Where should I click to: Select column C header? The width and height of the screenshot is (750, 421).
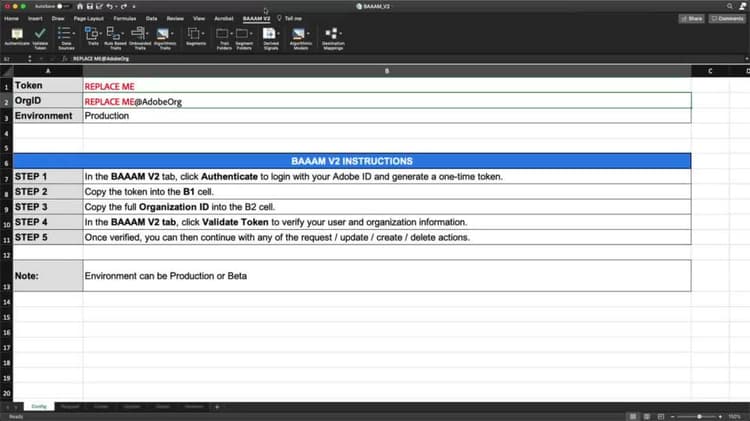point(710,71)
